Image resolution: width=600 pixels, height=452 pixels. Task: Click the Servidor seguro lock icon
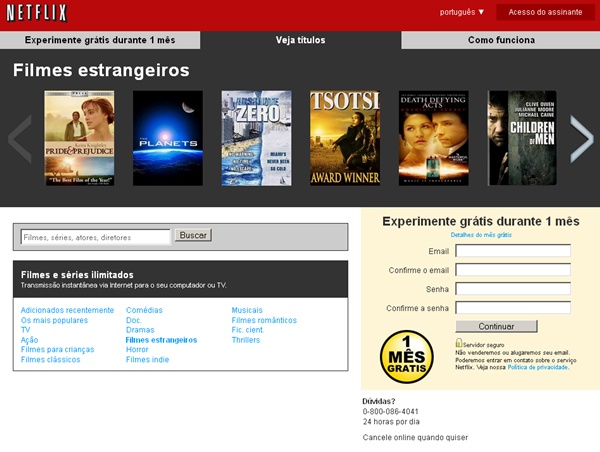click(459, 343)
